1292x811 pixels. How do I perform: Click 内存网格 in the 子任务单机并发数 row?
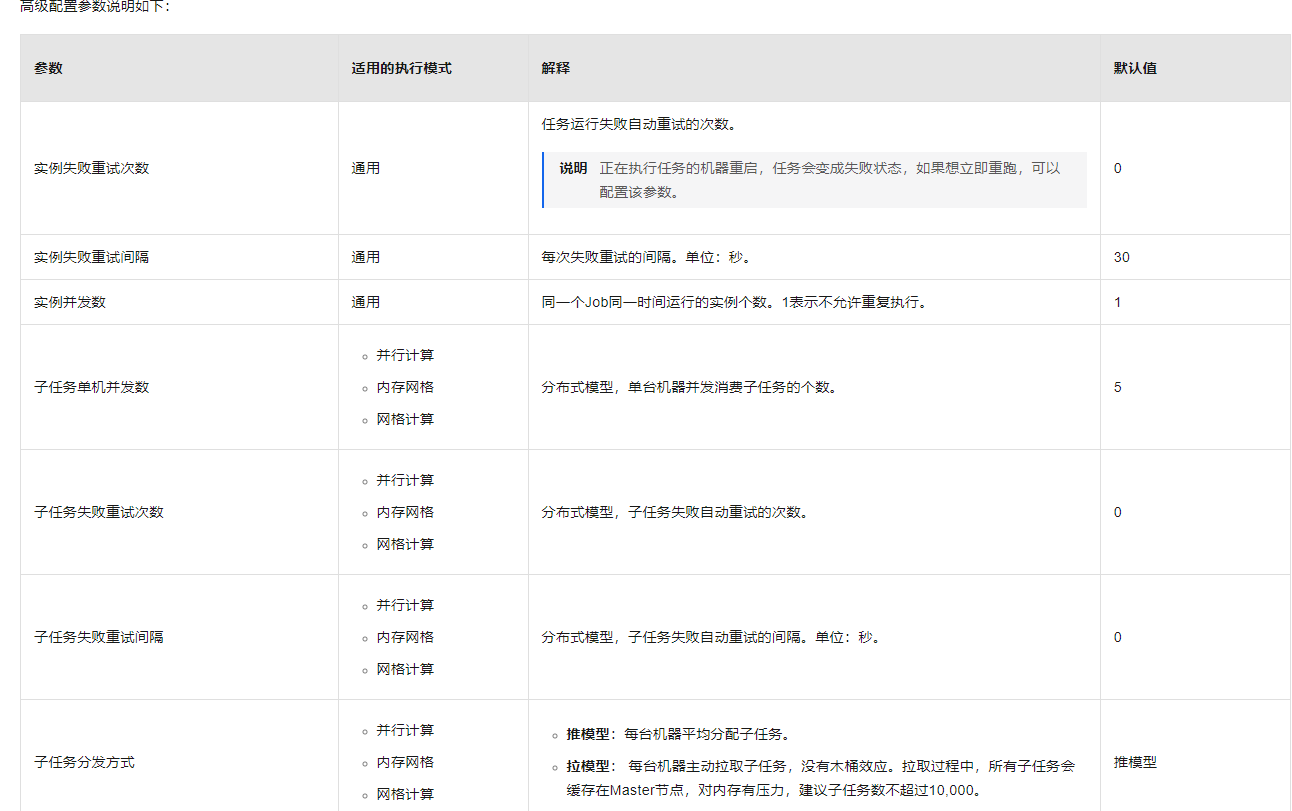click(x=405, y=387)
